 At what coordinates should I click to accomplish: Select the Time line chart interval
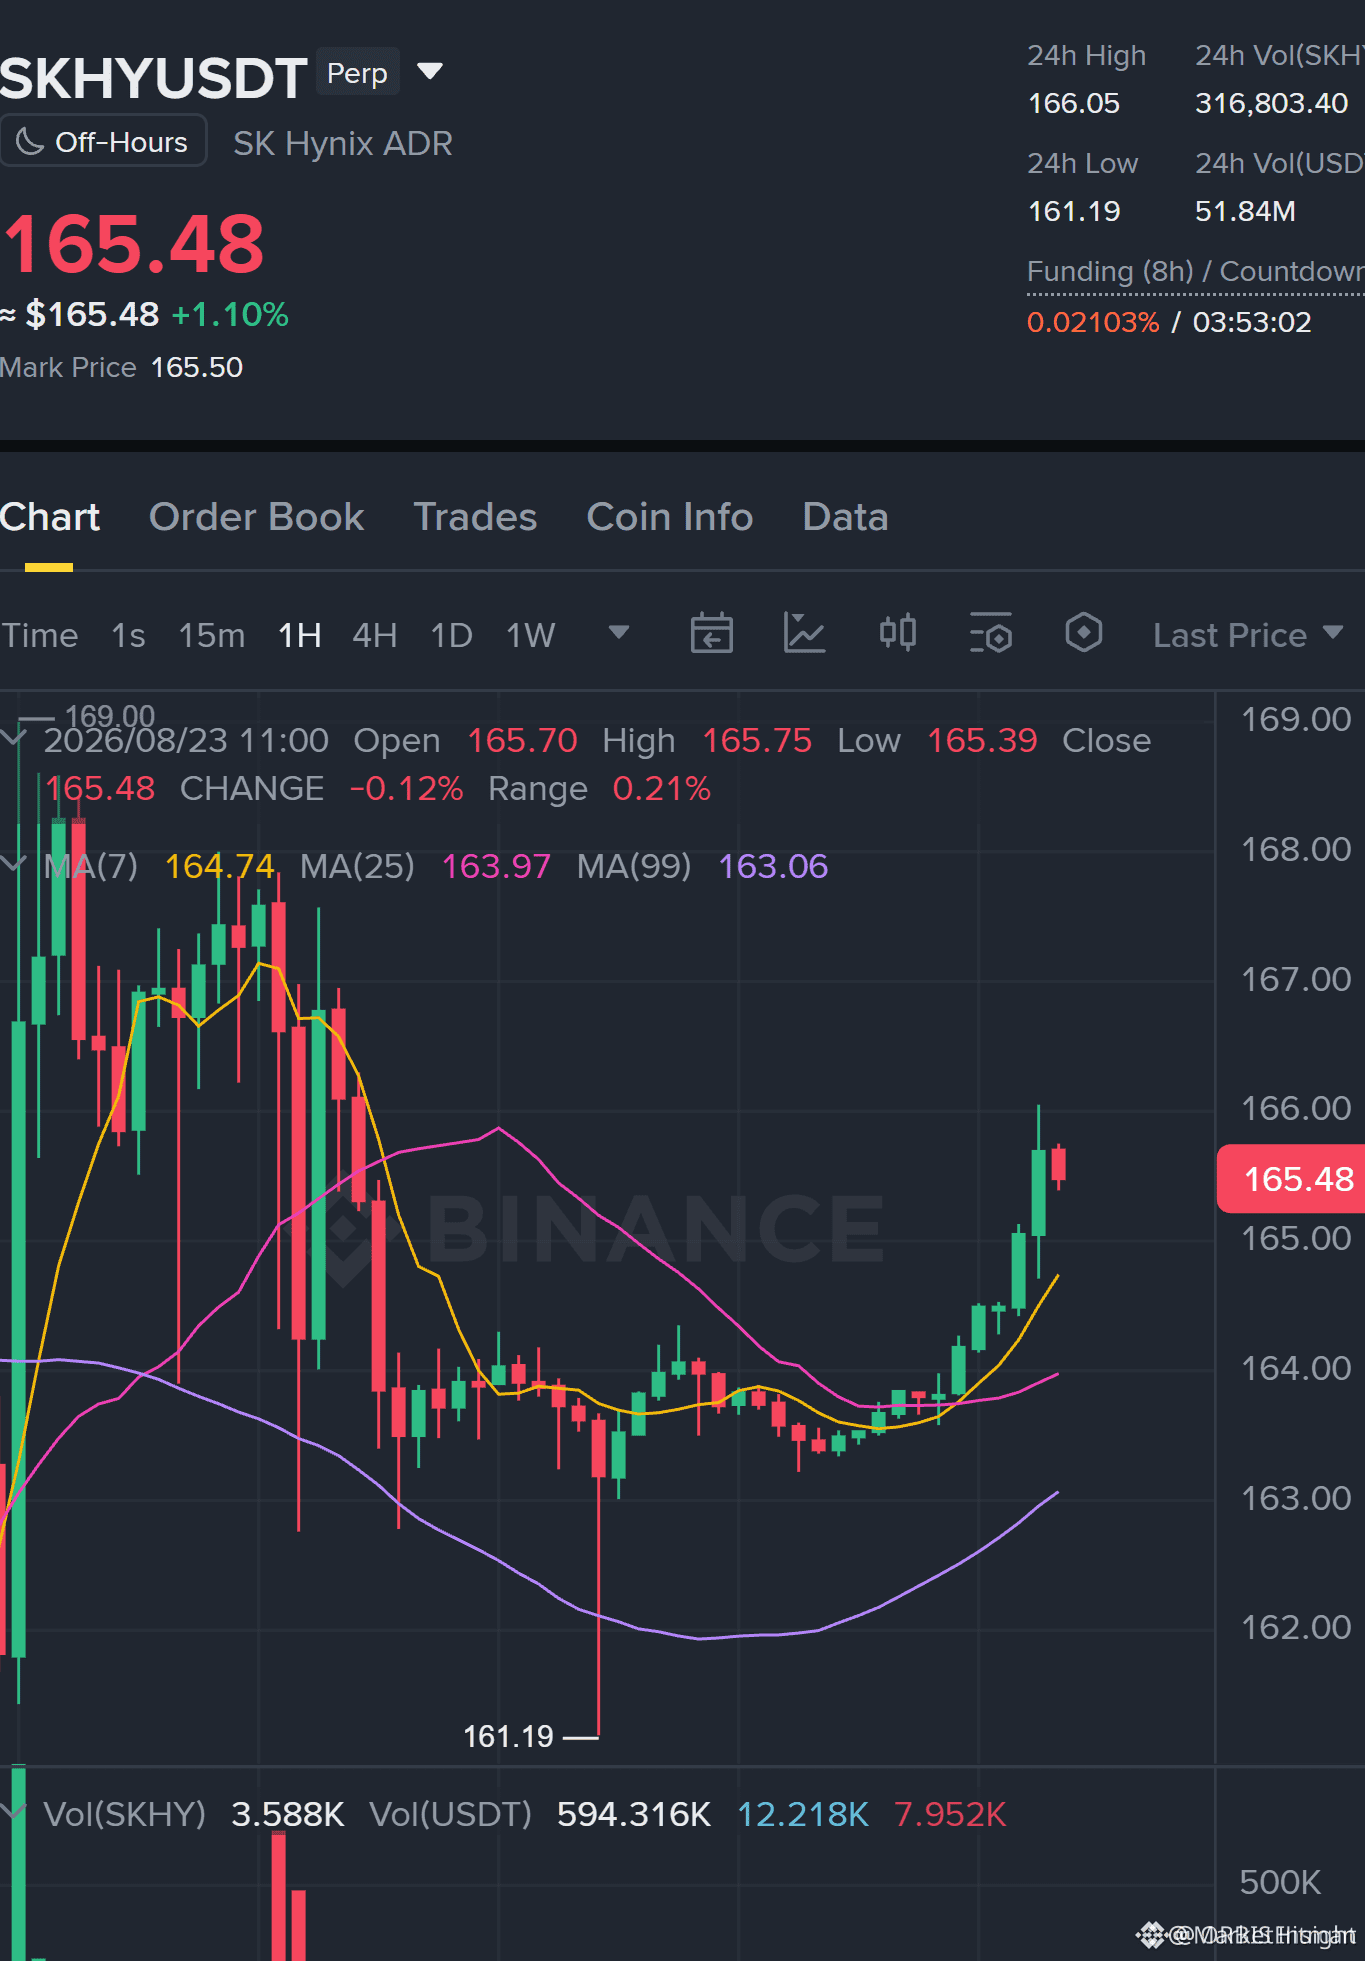39,635
